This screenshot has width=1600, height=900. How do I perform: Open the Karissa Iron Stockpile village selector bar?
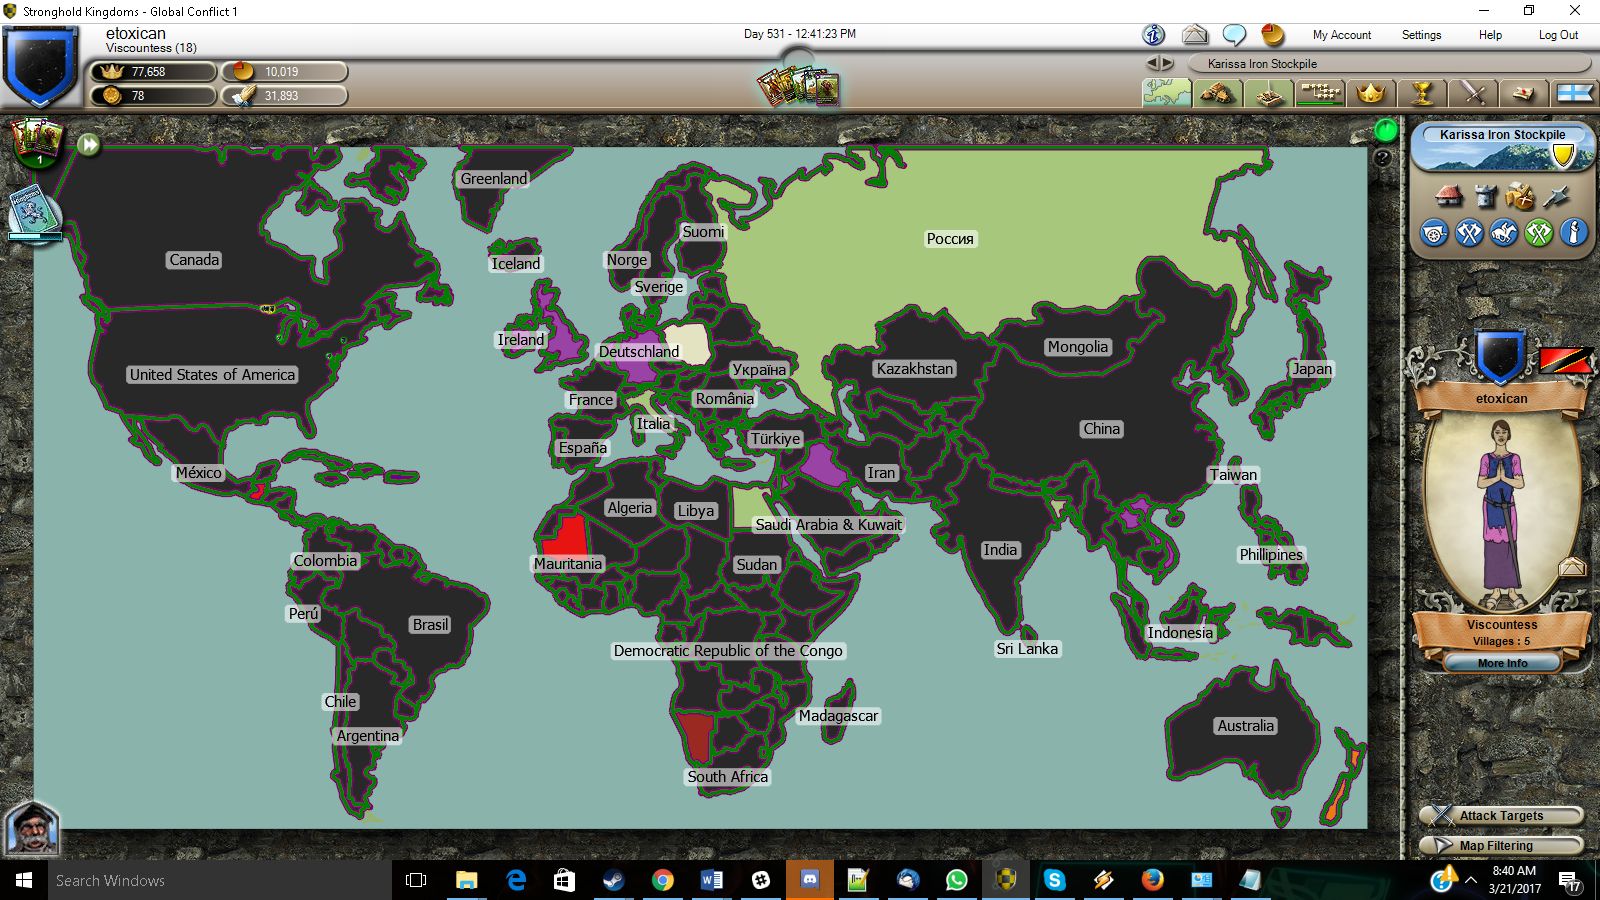[1389, 64]
